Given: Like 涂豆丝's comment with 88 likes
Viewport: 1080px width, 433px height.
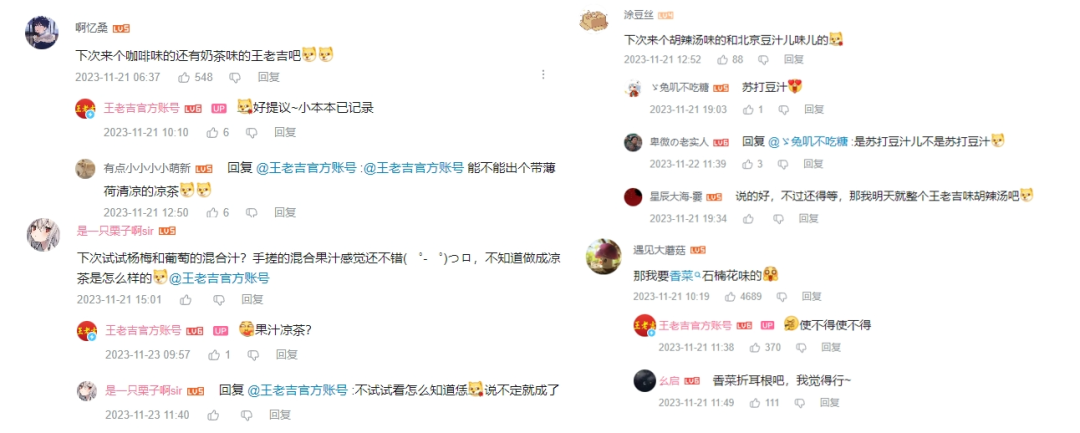Looking at the screenshot, I should [723, 59].
